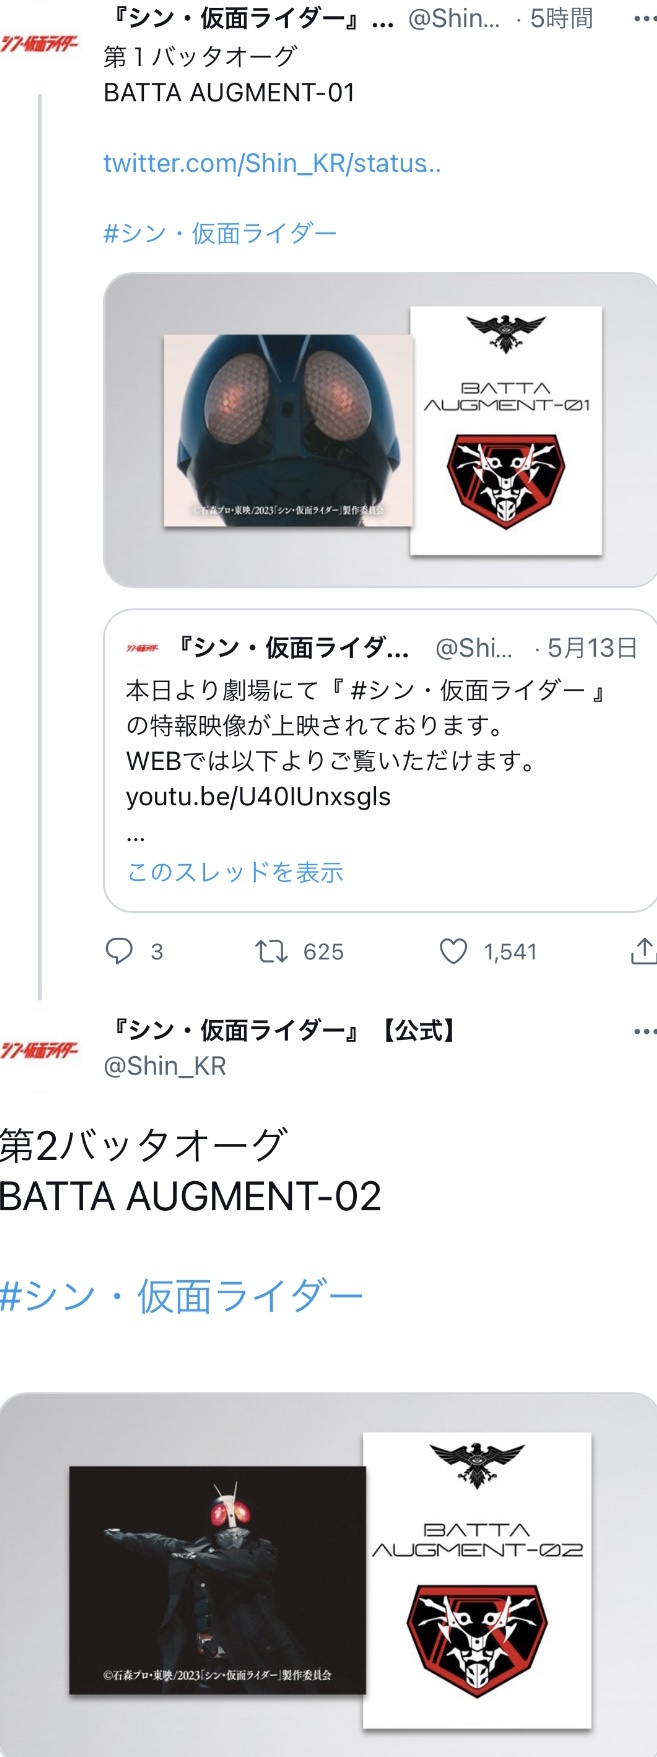View the Kamen Rider mask close-up photo

[288, 430]
